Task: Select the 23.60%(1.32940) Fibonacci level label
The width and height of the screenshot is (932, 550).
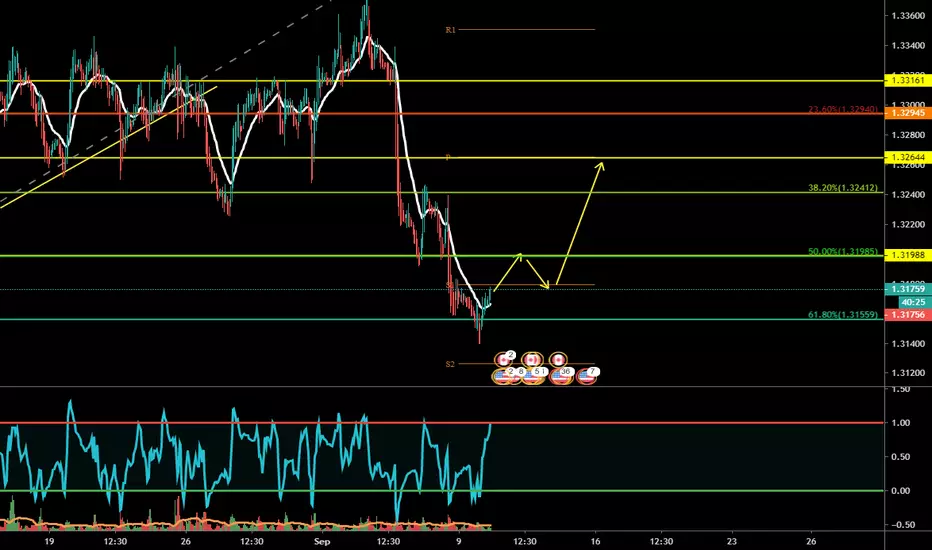Action: 843,109
